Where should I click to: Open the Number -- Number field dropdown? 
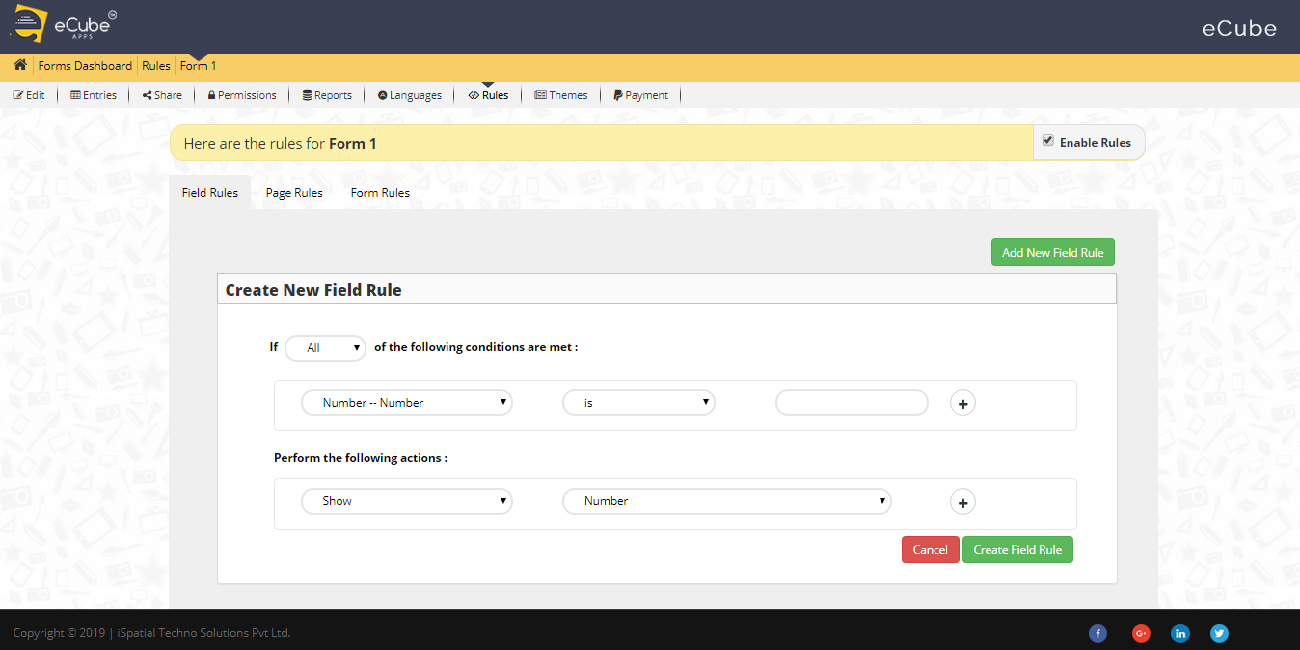407,402
